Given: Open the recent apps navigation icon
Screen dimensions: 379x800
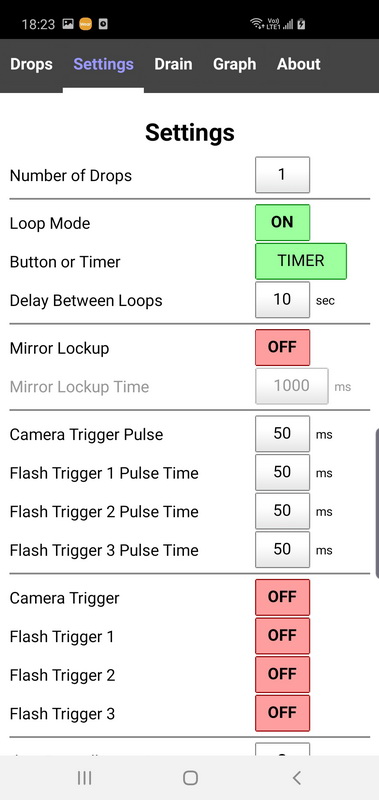Looking at the screenshot, I should coord(84,778).
